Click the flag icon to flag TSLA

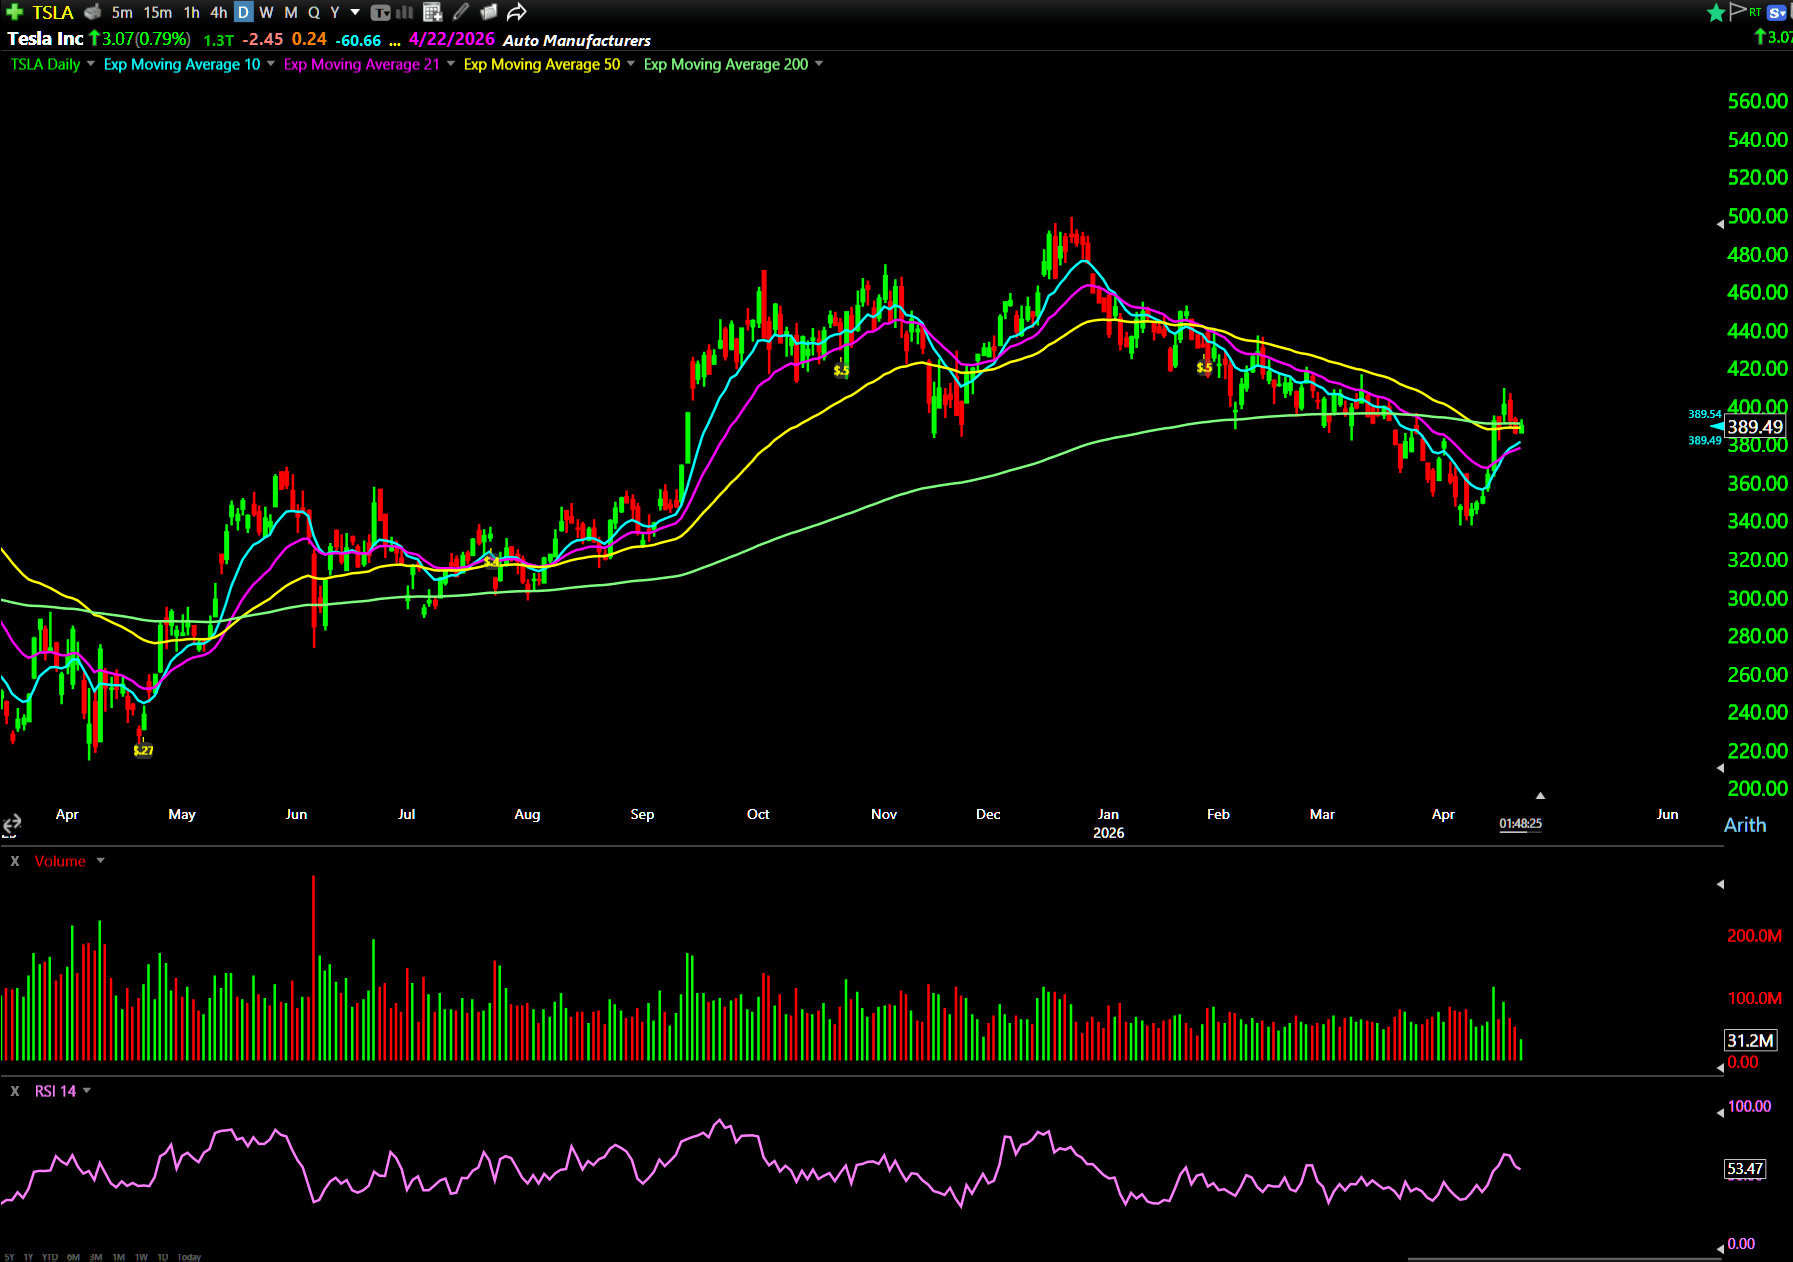tap(1738, 11)
